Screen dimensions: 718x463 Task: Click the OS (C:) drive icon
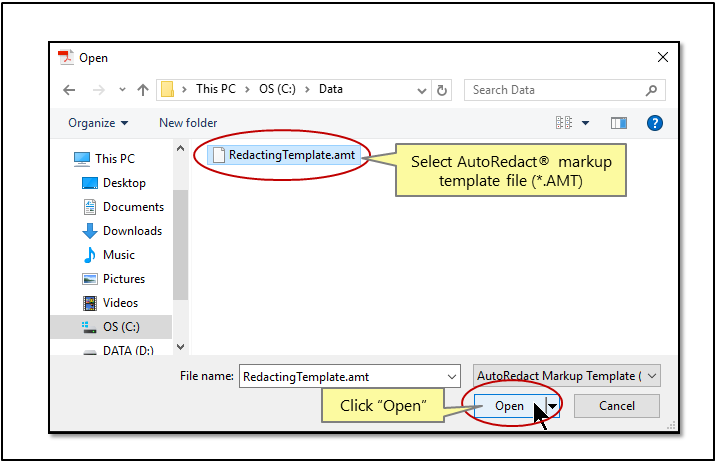pos(89,327)
